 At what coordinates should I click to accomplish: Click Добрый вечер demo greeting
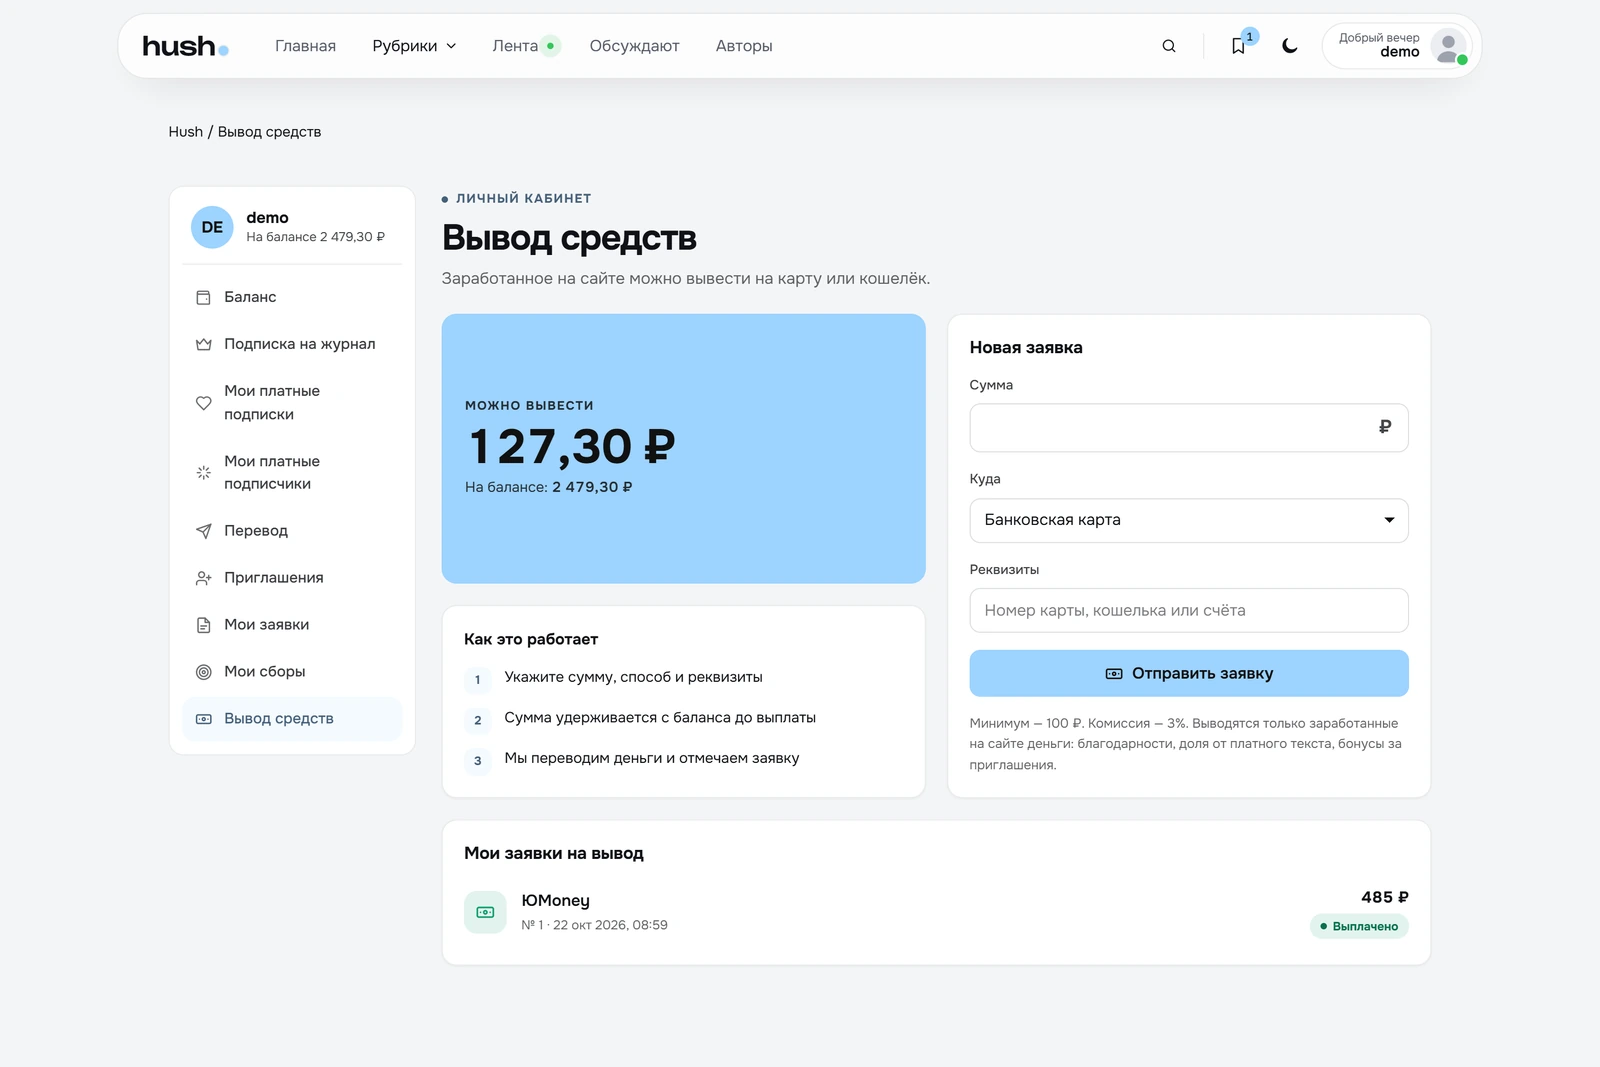1379,45
